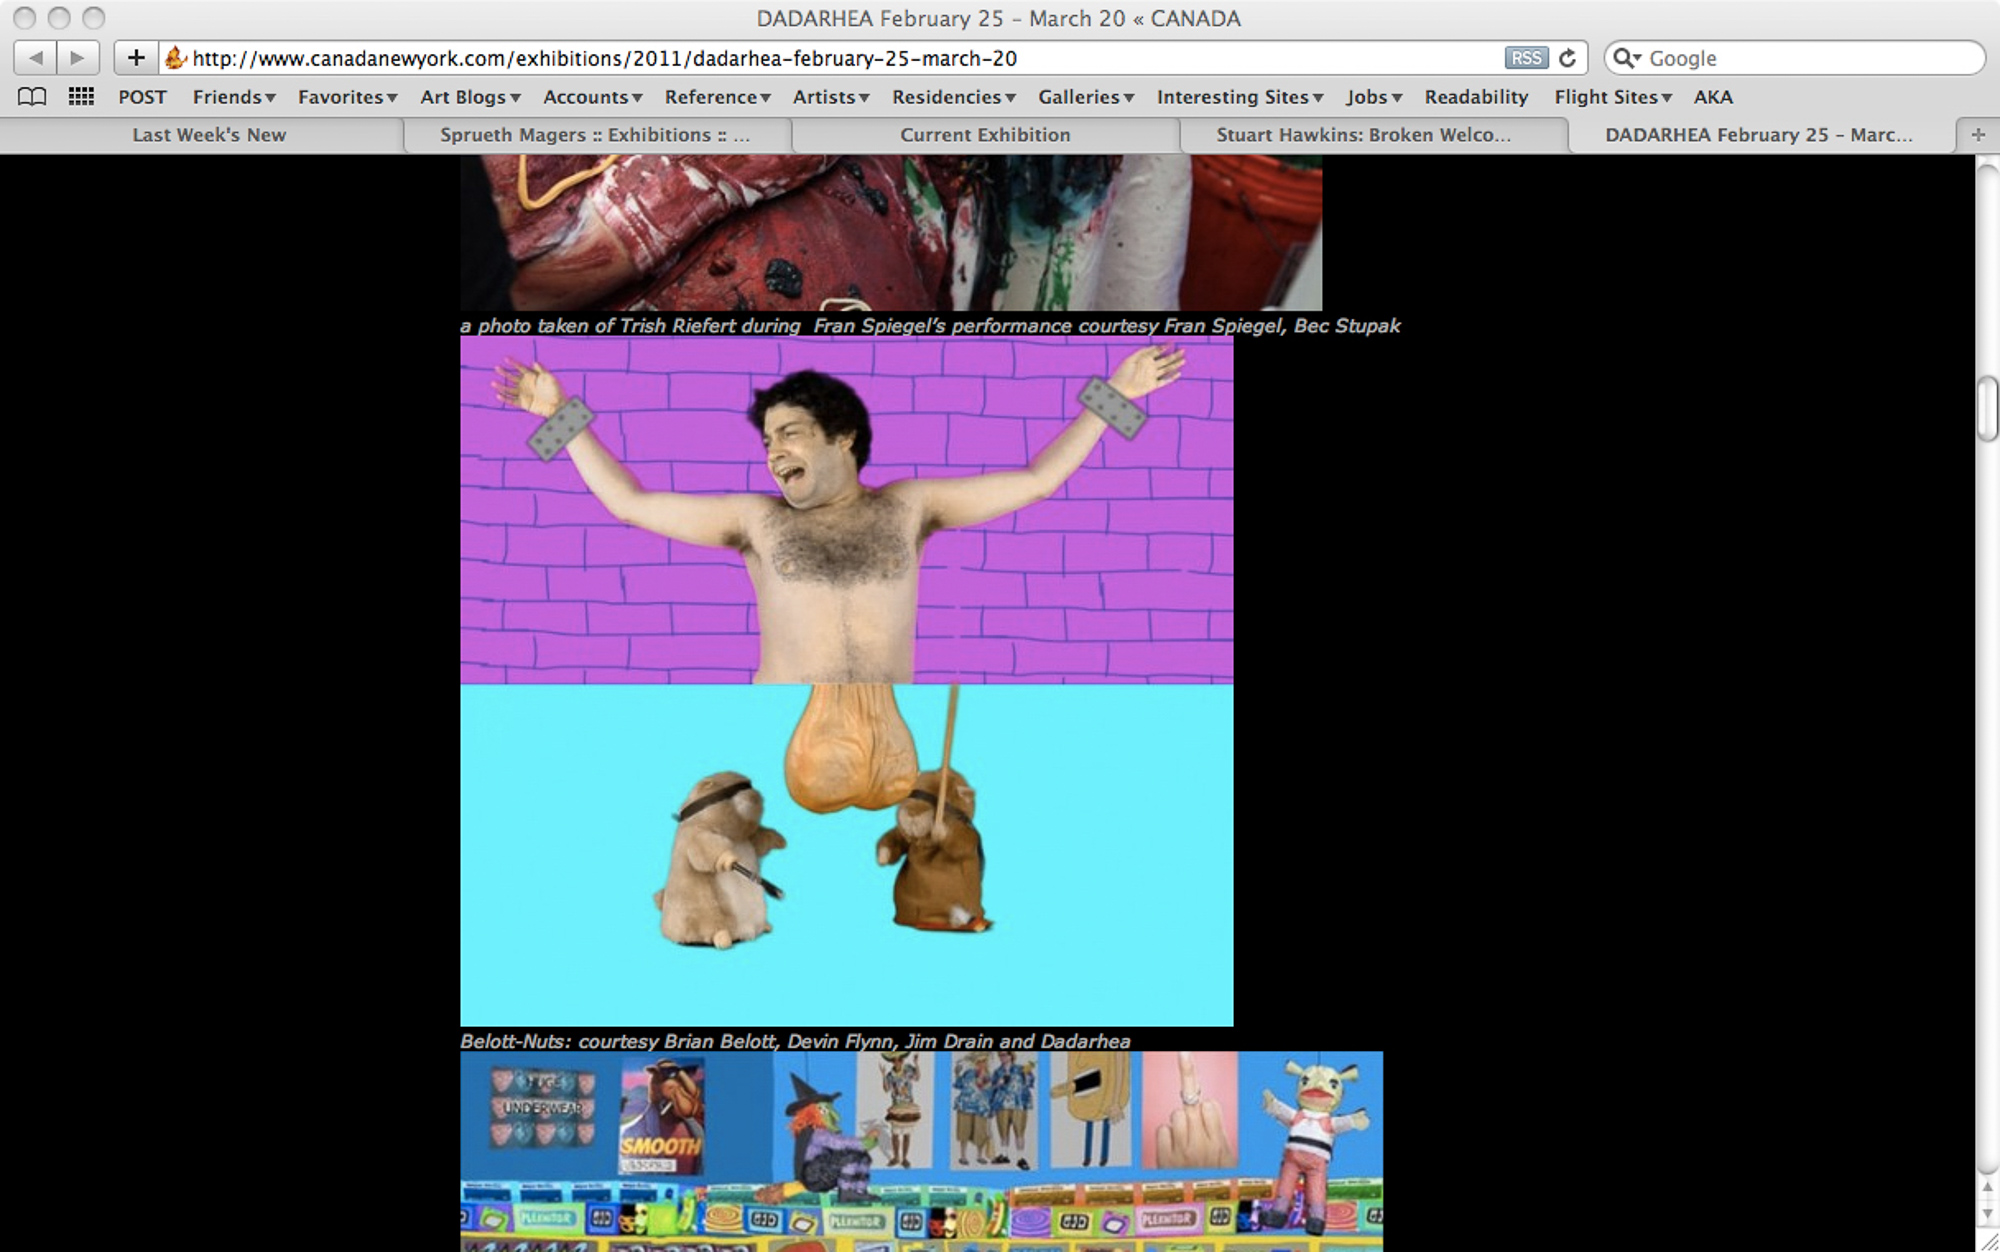This screenshot has width=2000, height=1252.
Task: Open the RSS feed button
Action: point(1526,58)
